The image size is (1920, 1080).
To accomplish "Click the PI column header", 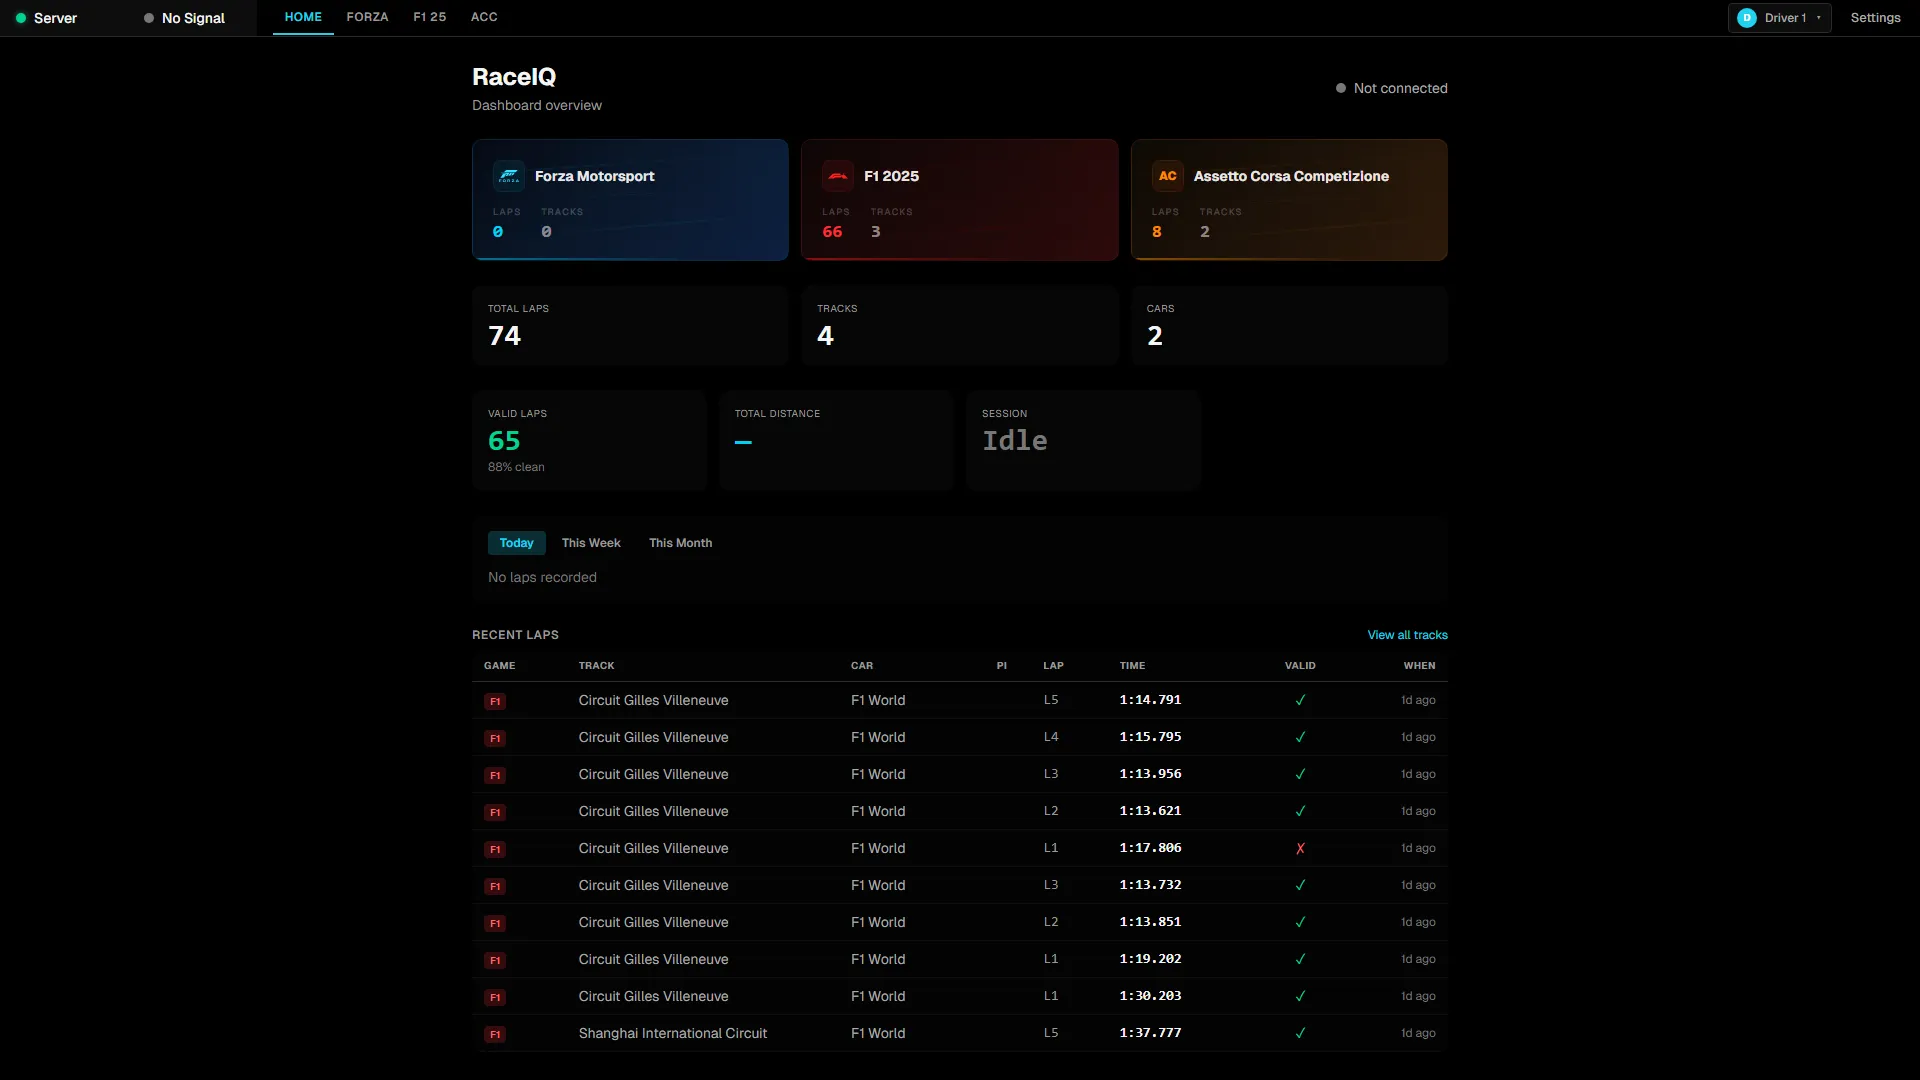I will 1002,666.
